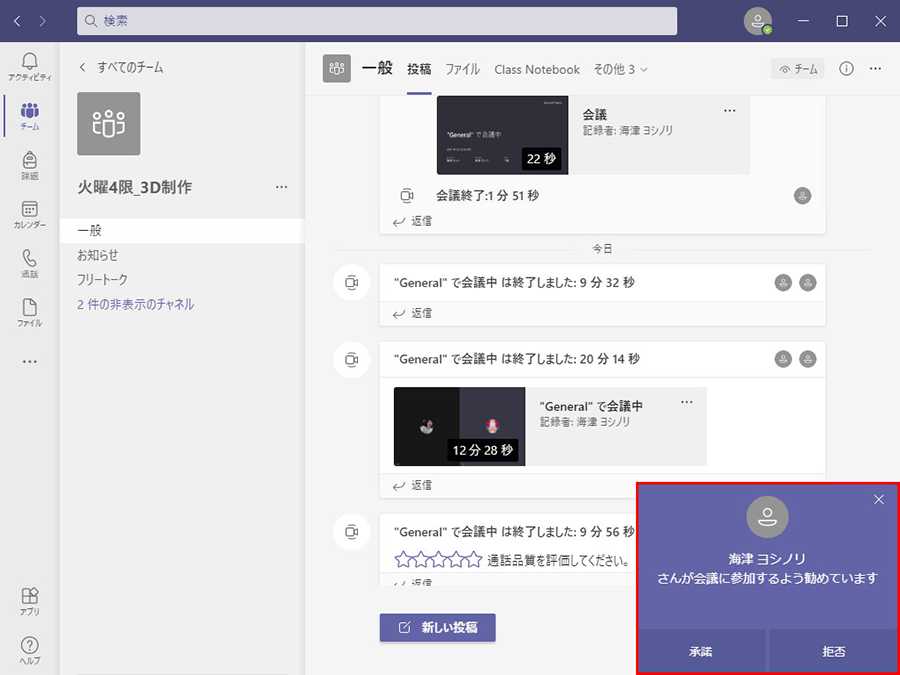
Task: Click the チーム visibility button in header
Action: pyautogui.click(x=798, y=69)
